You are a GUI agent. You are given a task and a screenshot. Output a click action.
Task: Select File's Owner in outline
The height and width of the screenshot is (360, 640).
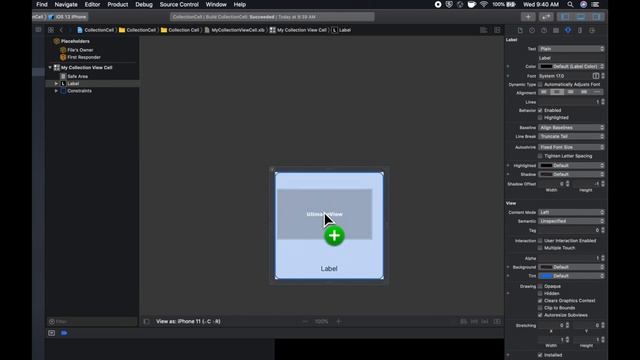coord(77,50)
